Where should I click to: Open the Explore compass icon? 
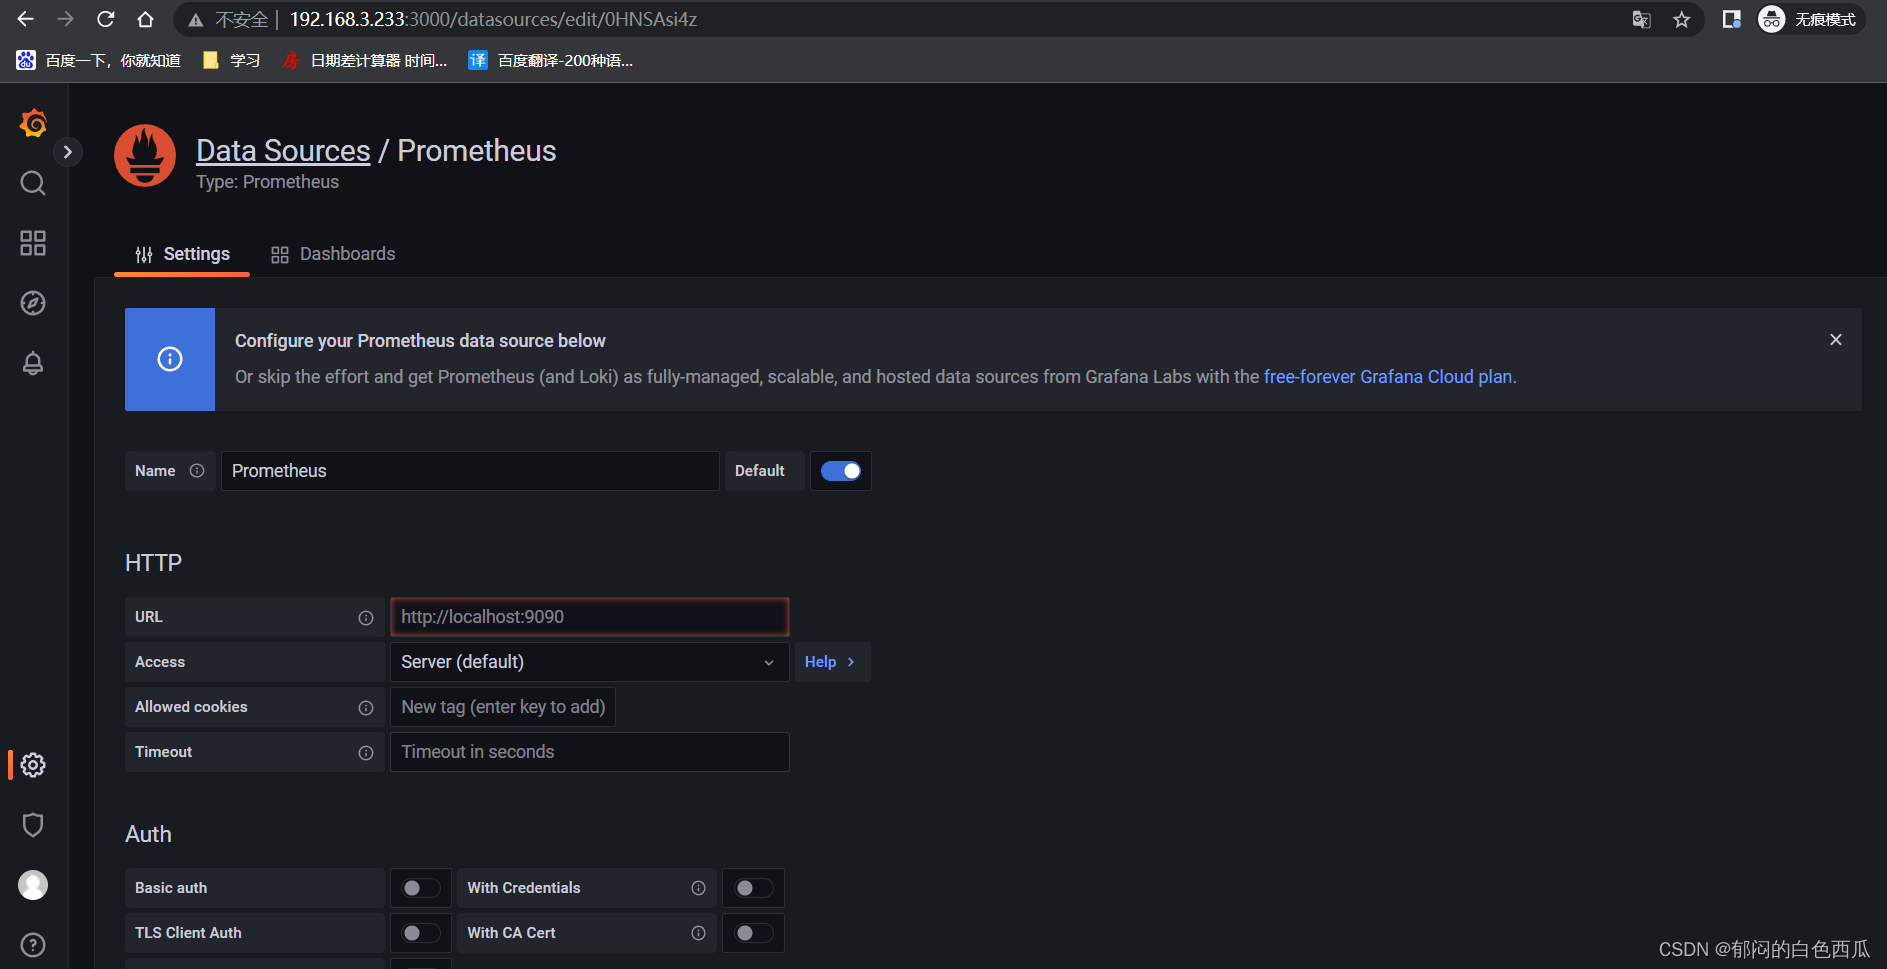33,303
